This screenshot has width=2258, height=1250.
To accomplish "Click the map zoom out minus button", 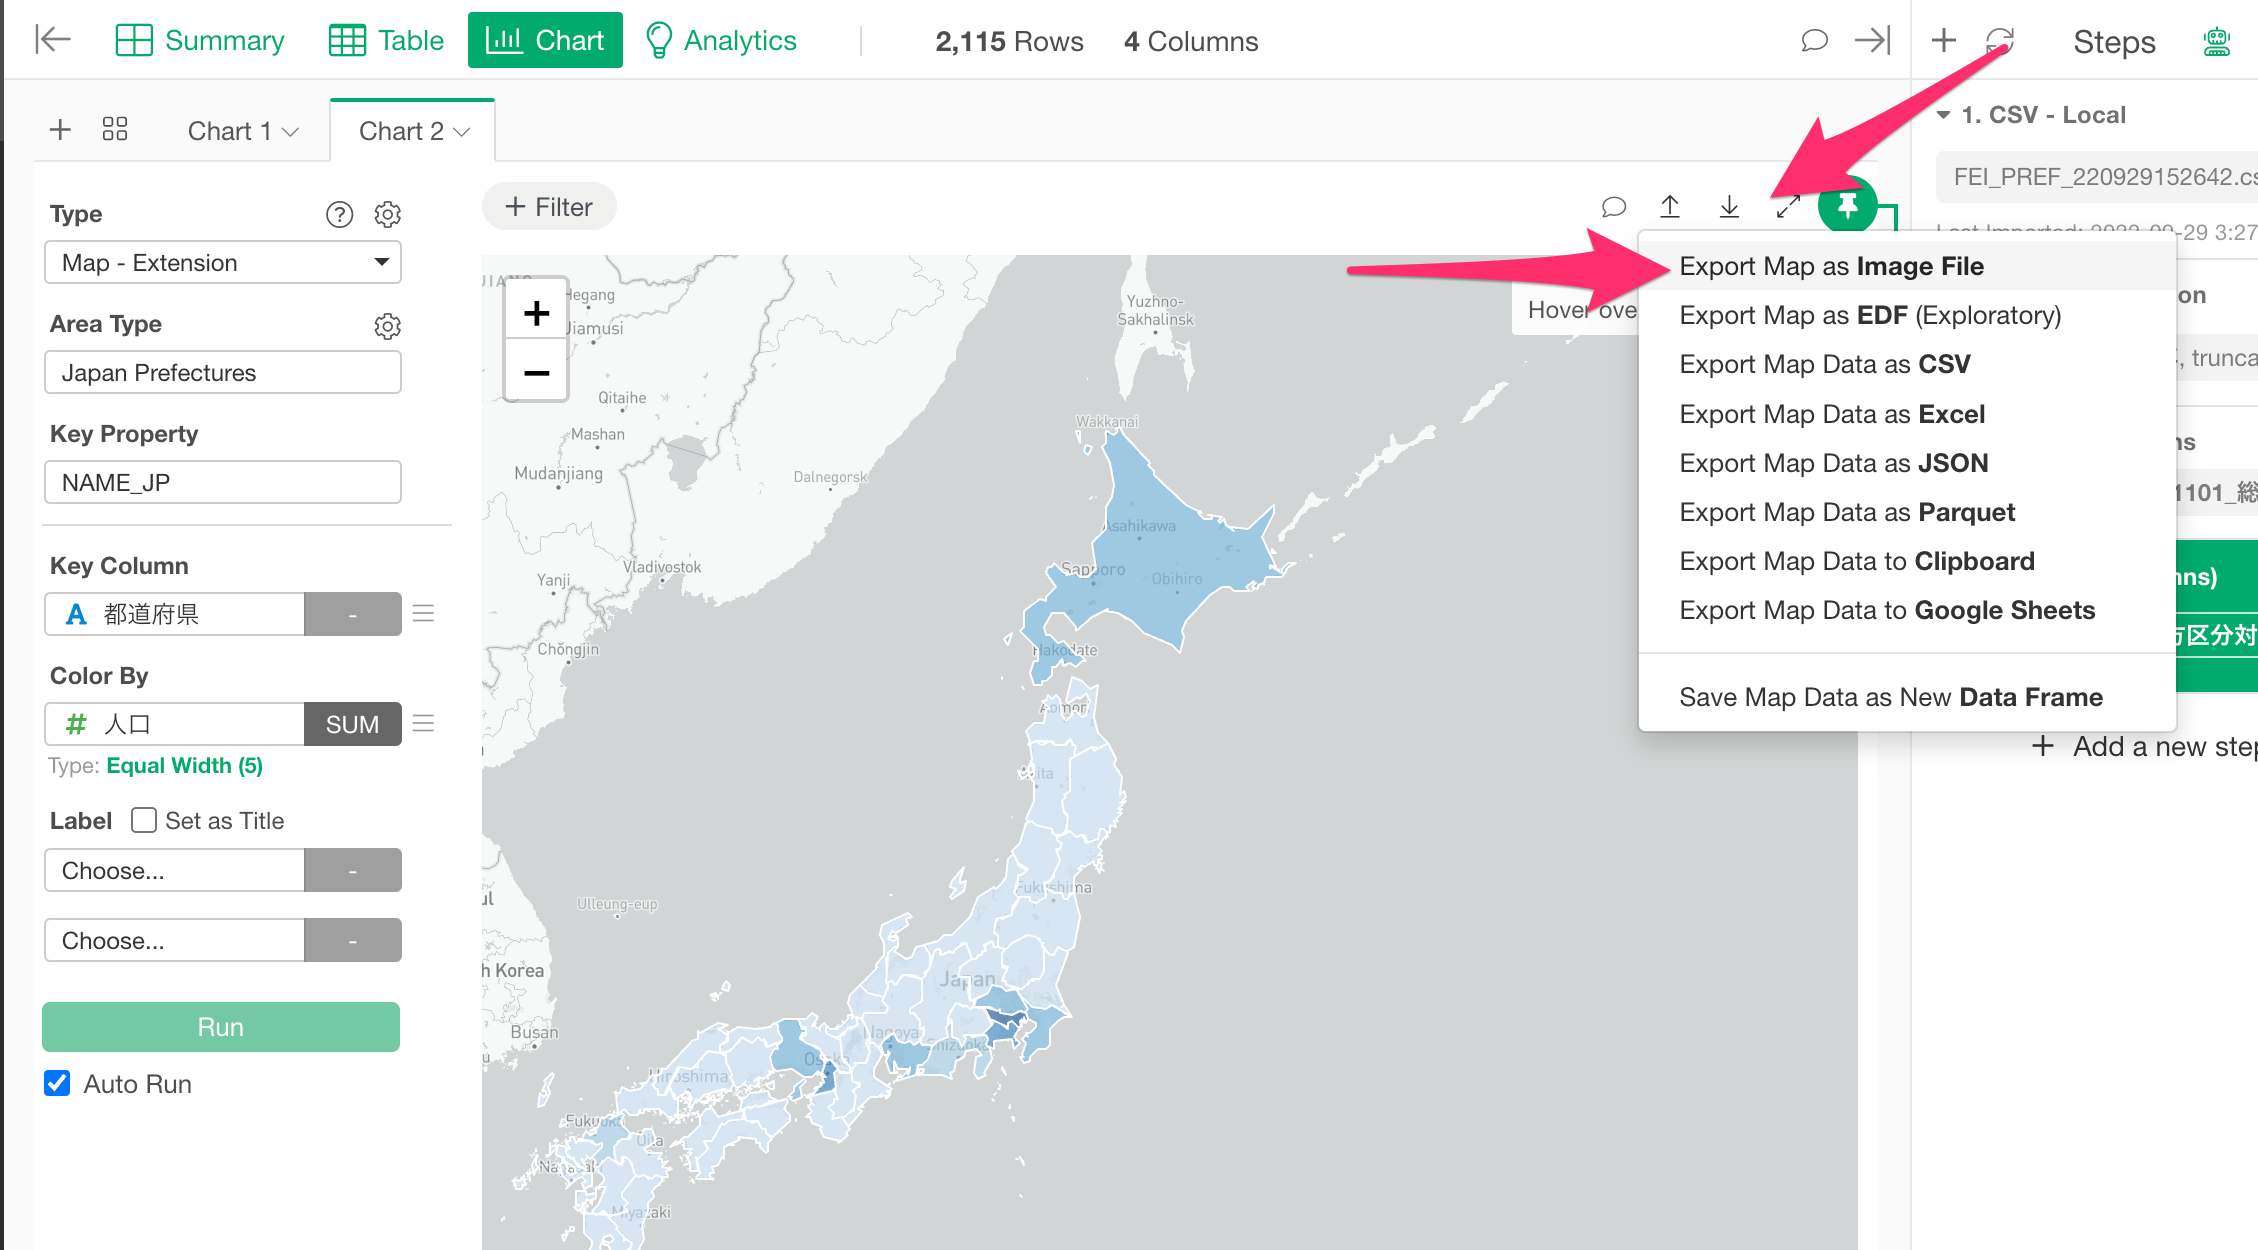I will (536, 373).
